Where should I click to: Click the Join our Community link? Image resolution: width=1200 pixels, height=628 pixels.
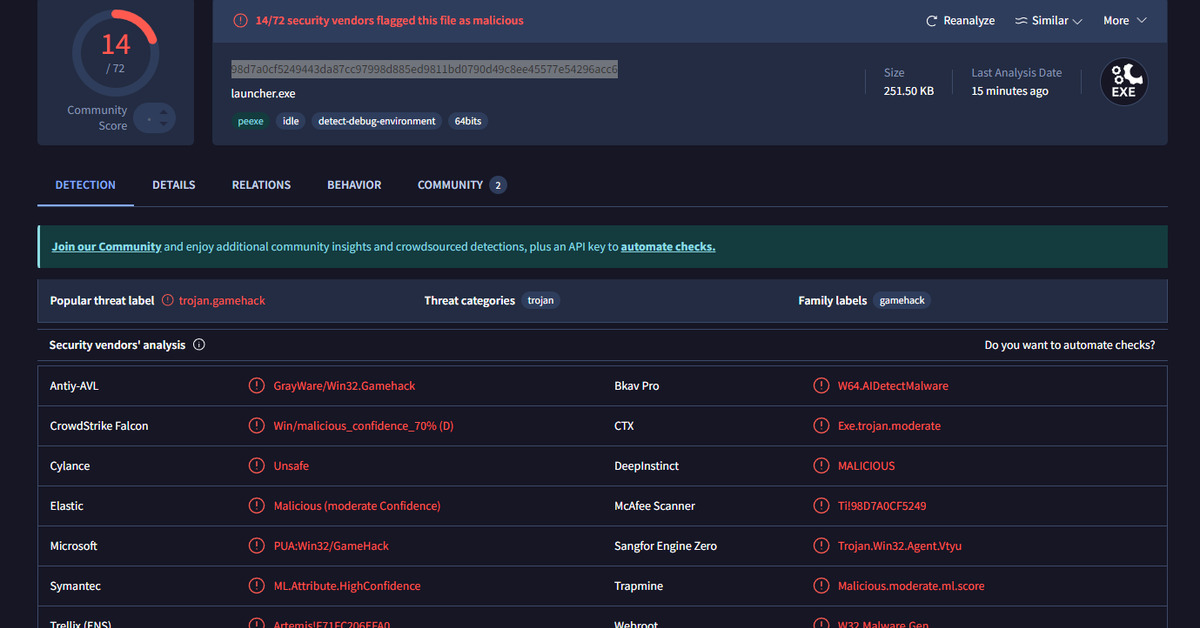click(106, 247)
